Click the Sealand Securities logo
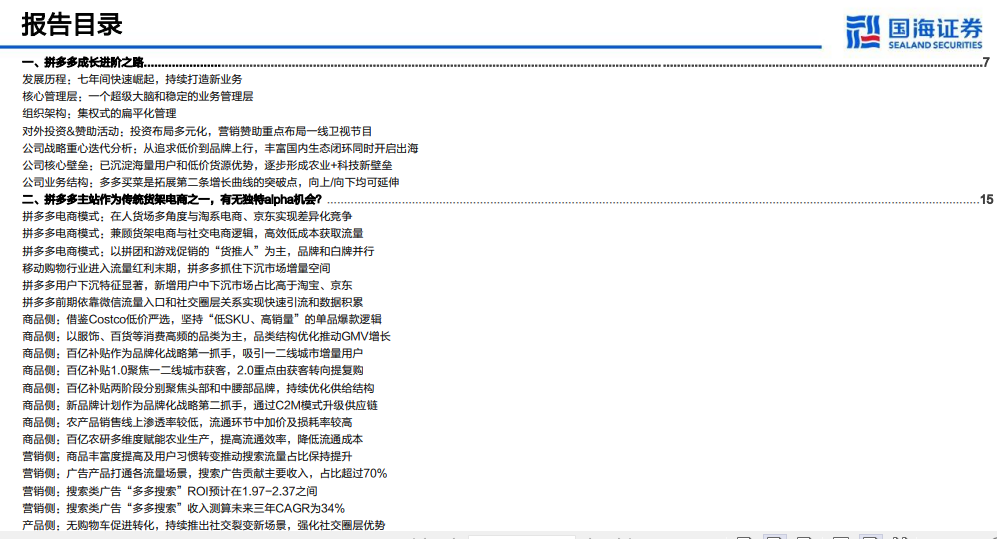The image size is (997, 539). click(x=914, y=32)
